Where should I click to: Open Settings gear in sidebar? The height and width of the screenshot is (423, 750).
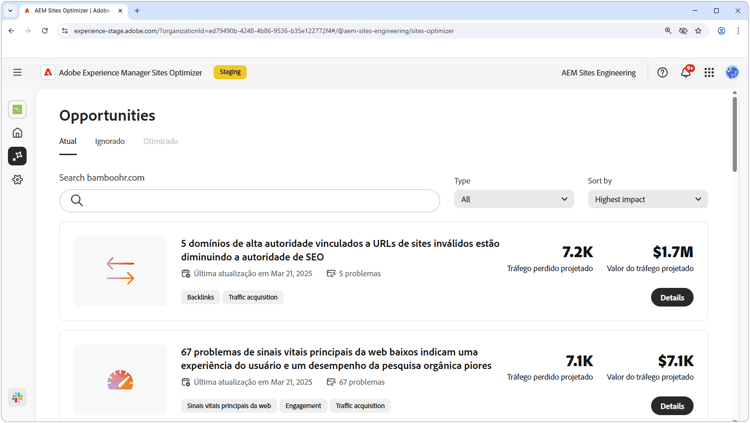(17, 179)
